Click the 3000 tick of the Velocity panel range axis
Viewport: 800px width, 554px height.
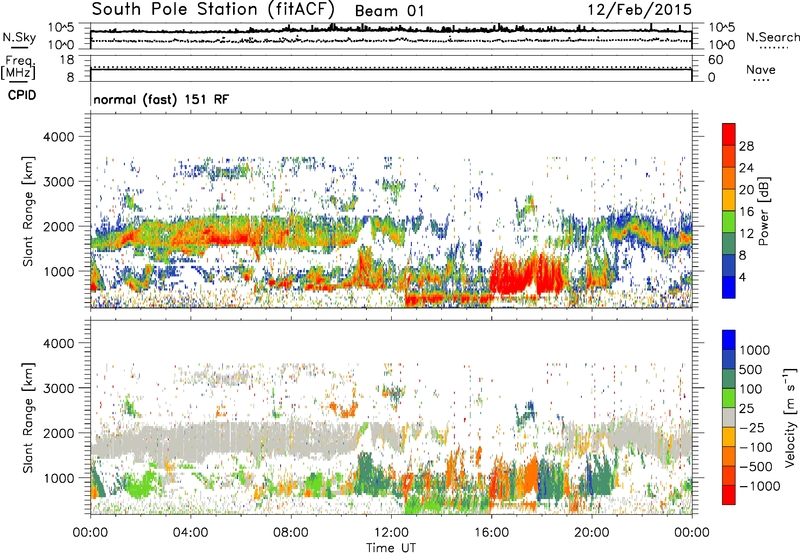(x=58, y=388)
